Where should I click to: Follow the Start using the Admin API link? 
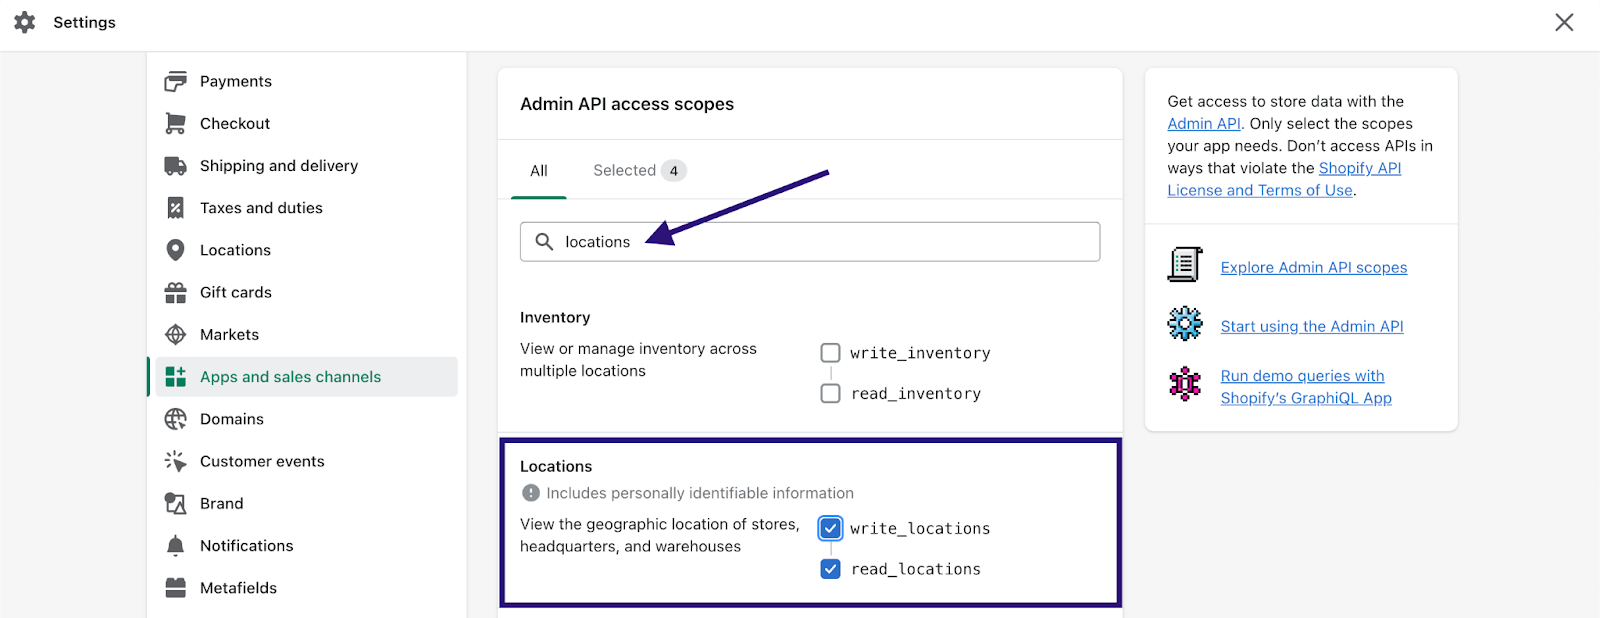1311,327
